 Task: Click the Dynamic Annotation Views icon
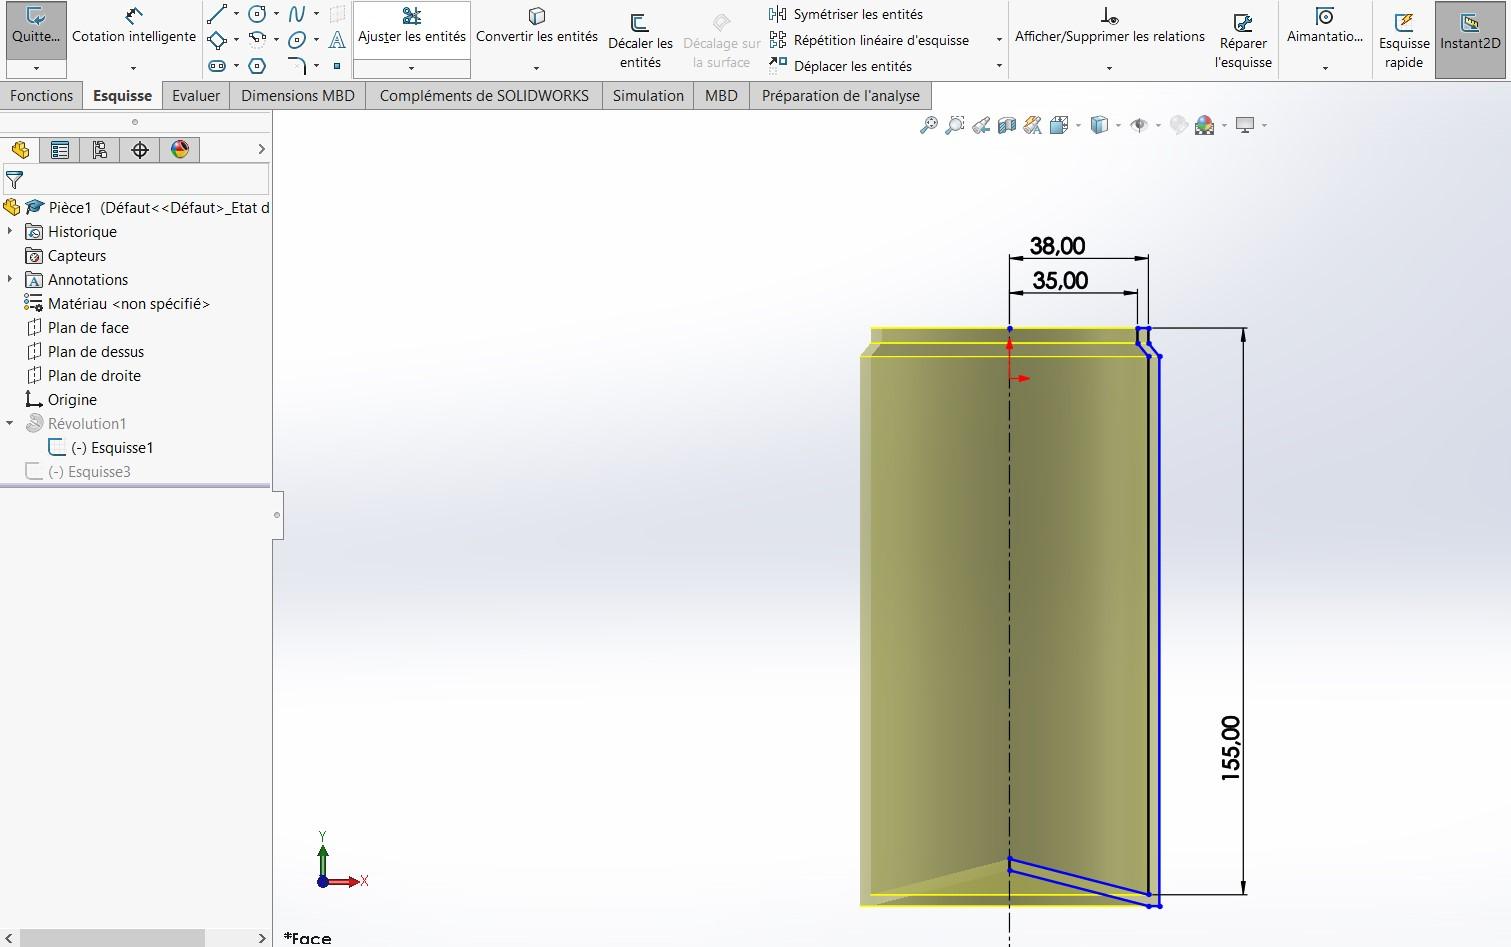(1033, 125)
